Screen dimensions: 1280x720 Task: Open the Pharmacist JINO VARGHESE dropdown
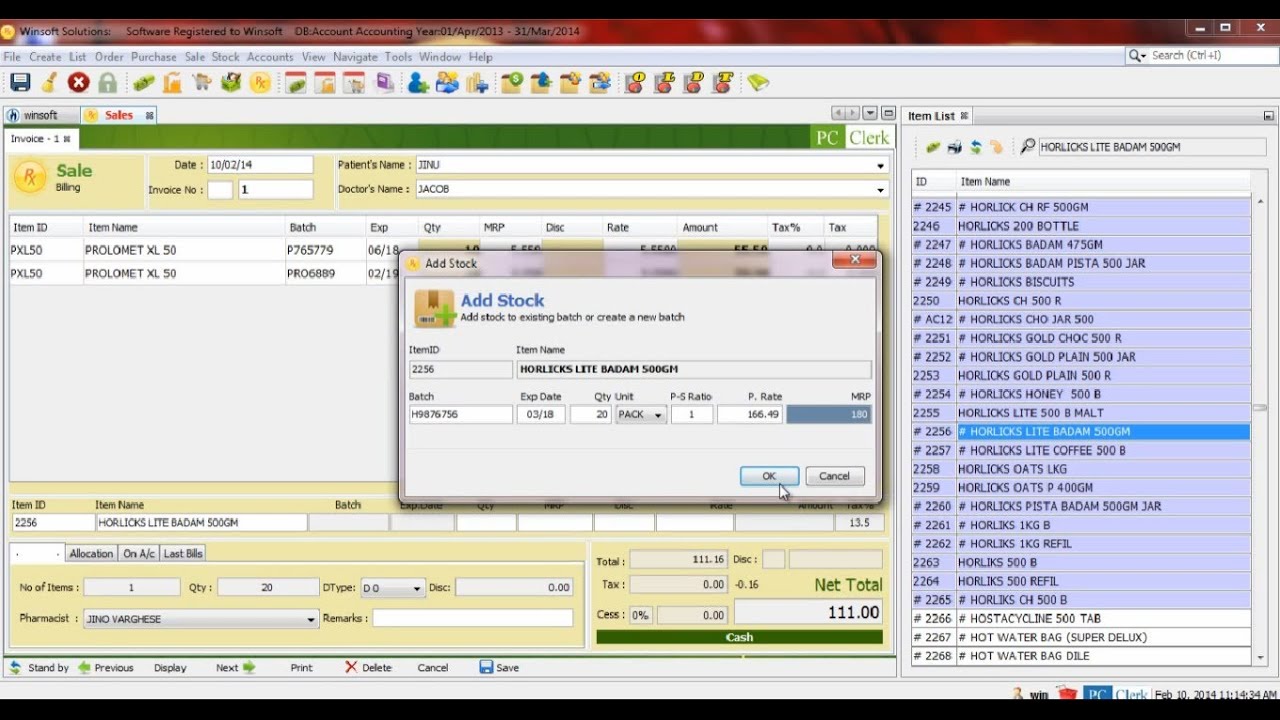tap(310, 619)
